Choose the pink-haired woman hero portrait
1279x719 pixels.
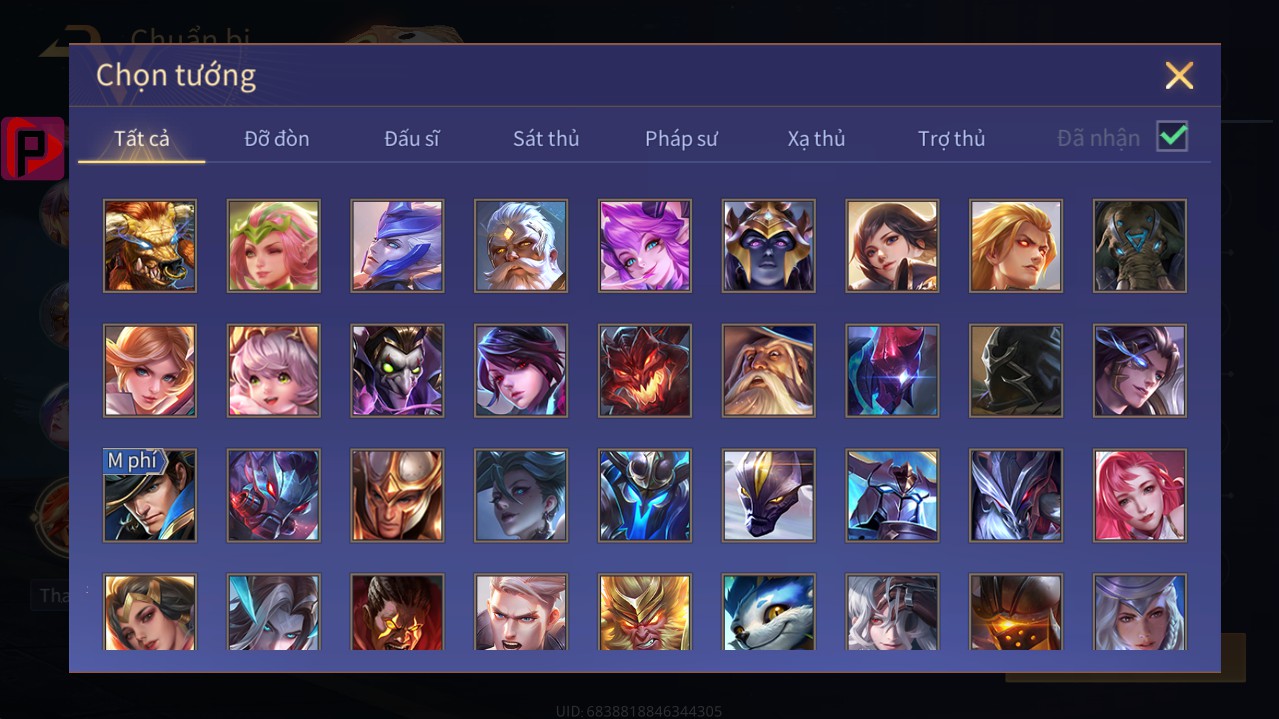point(1140,496)
